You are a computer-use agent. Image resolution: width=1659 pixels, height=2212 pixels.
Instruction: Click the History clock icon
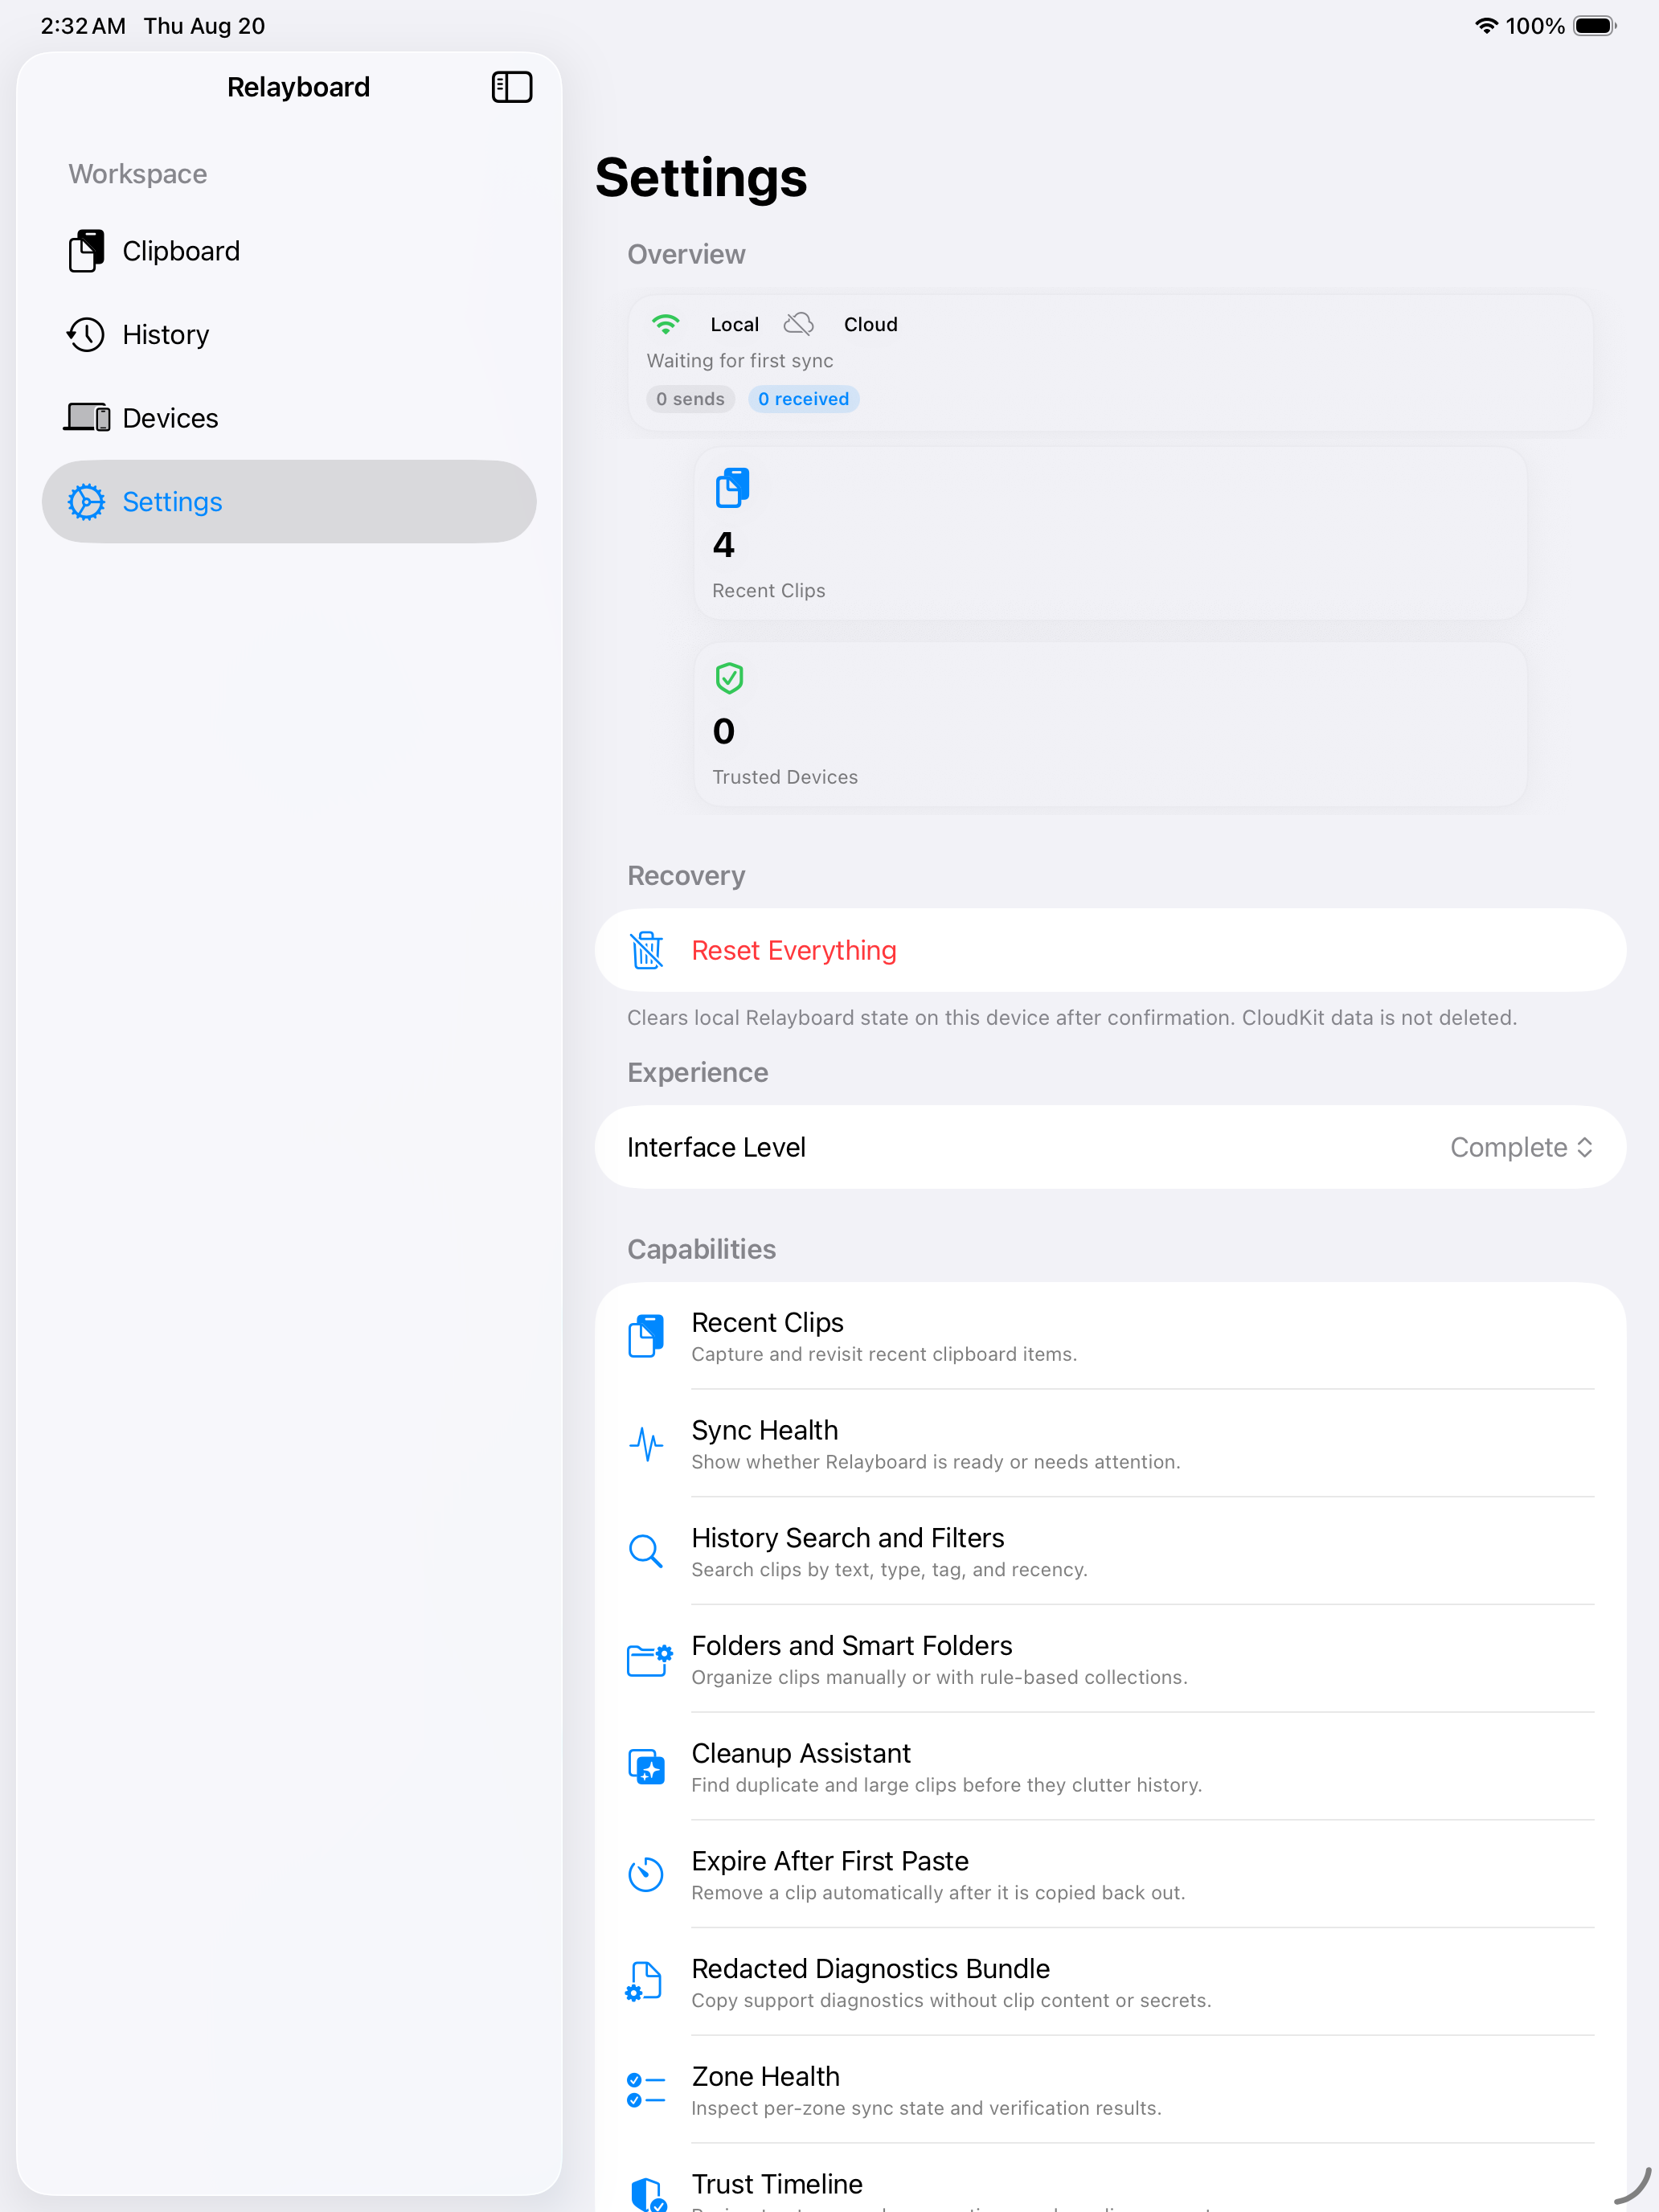click(x=86, y=334)
